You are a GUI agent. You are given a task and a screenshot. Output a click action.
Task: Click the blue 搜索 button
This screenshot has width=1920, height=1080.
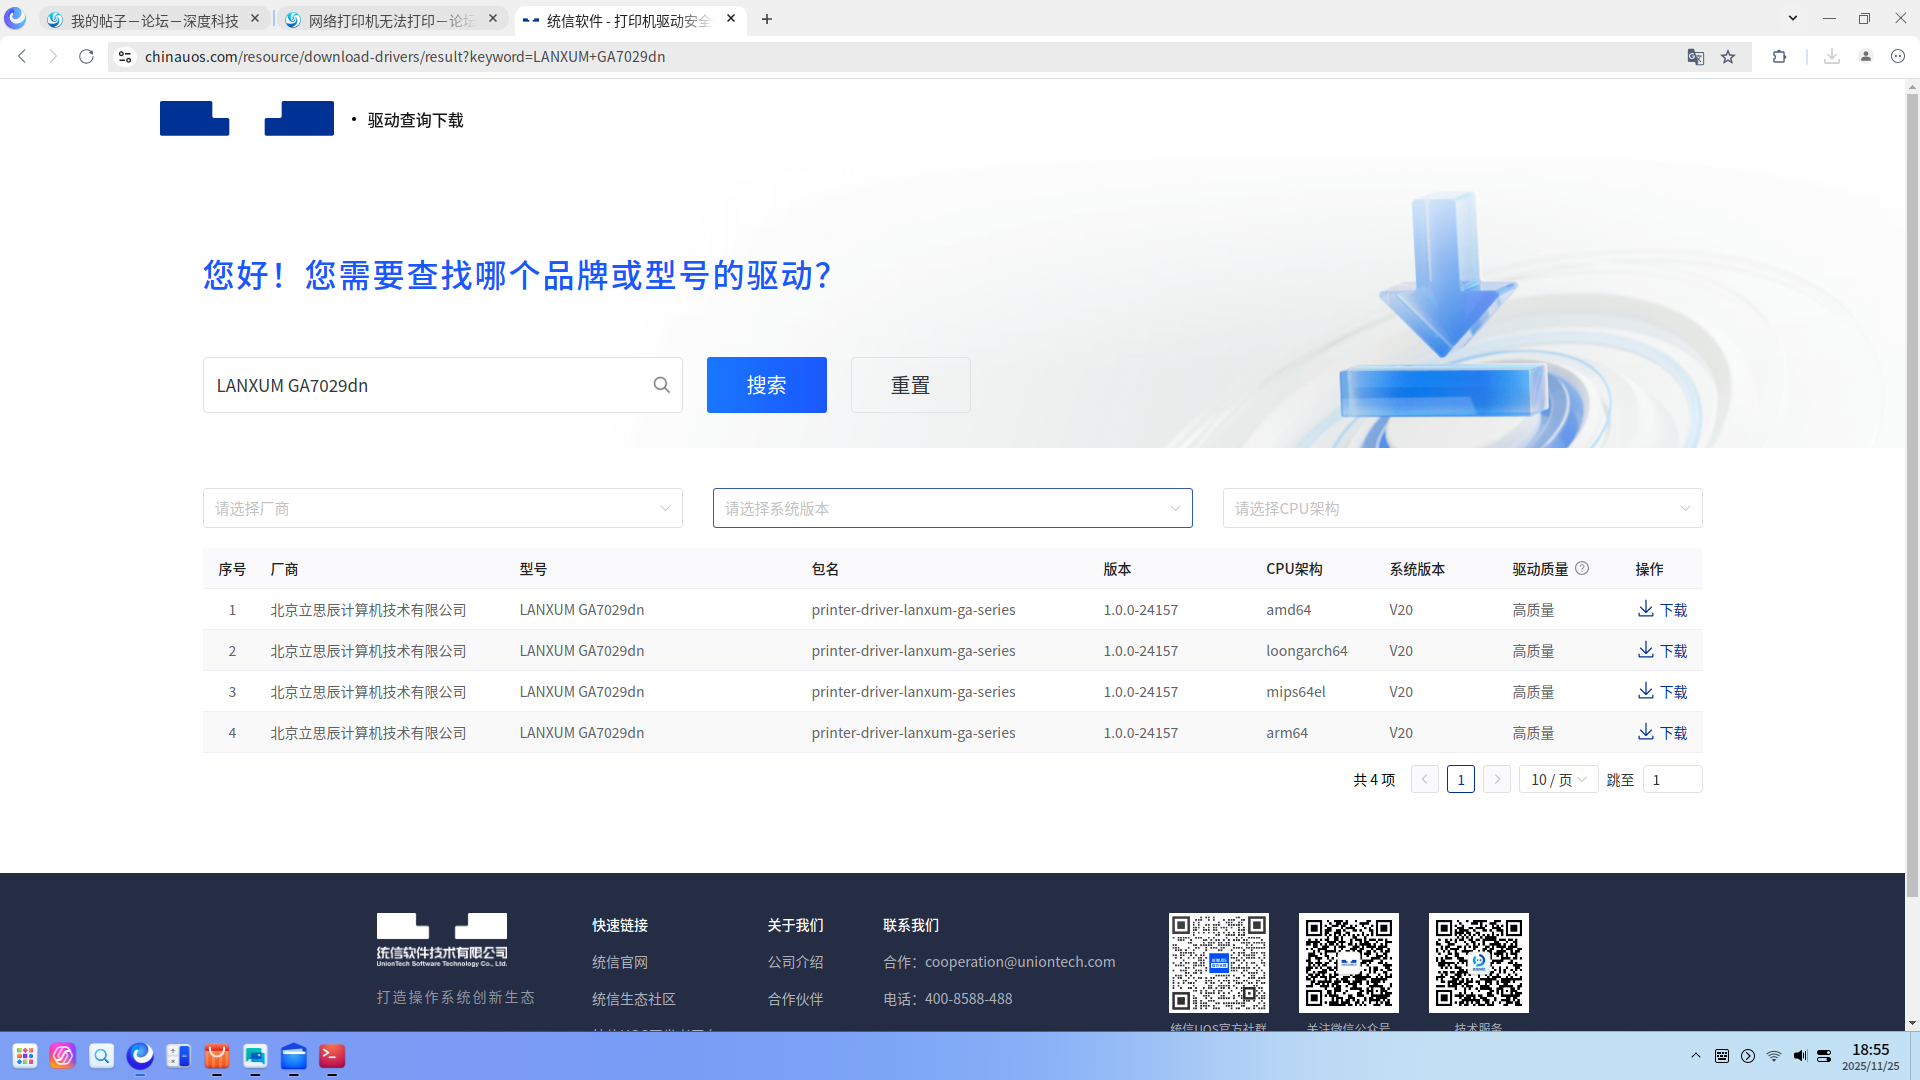pyautogui.click(x=767, y=385)
